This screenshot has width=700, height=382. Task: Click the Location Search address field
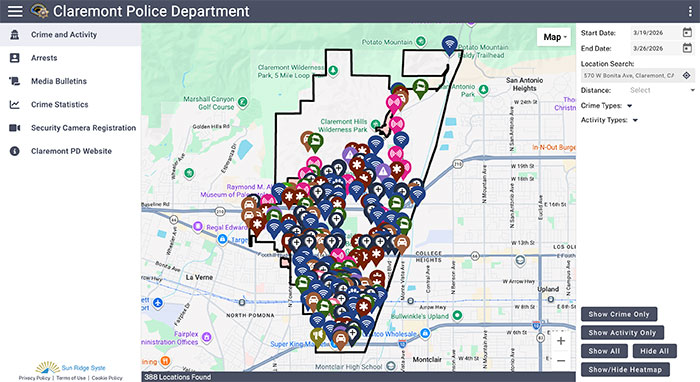pyautogui.click(x=629, y=75)
